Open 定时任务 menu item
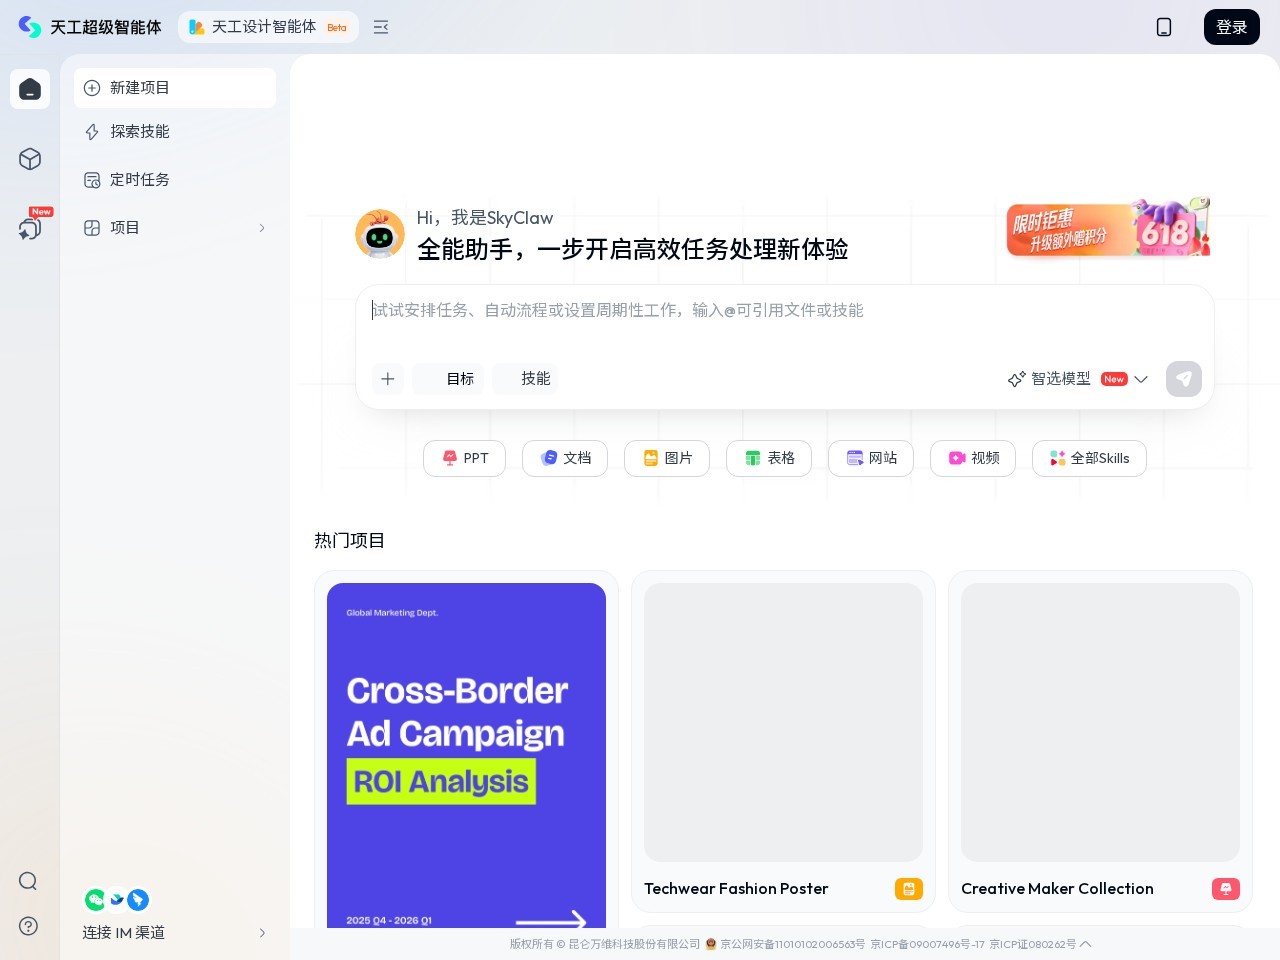The width and height of the screenshot is (1280, 960). [x=175, y=180]
